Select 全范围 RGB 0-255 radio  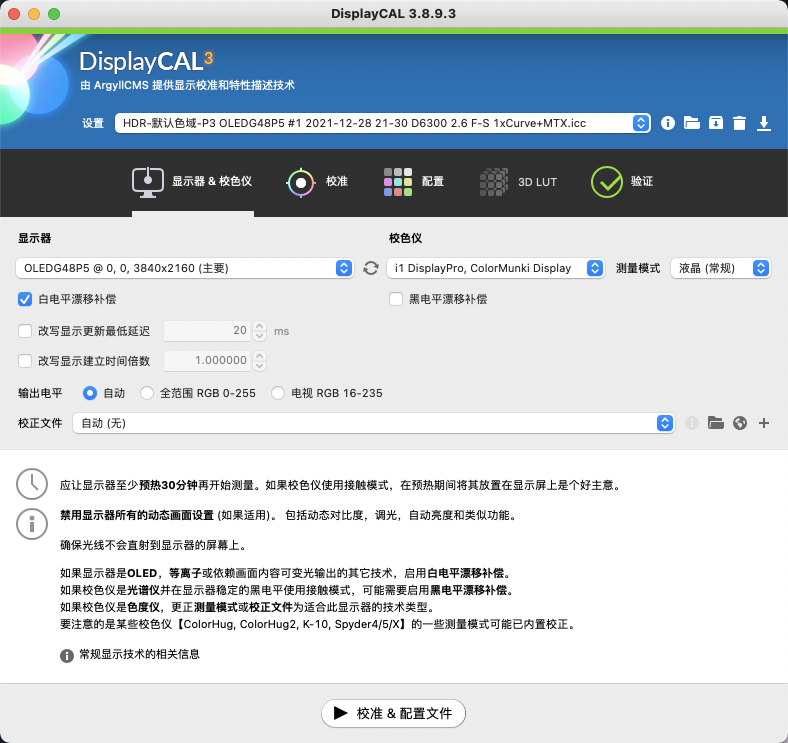pos(147,393)
